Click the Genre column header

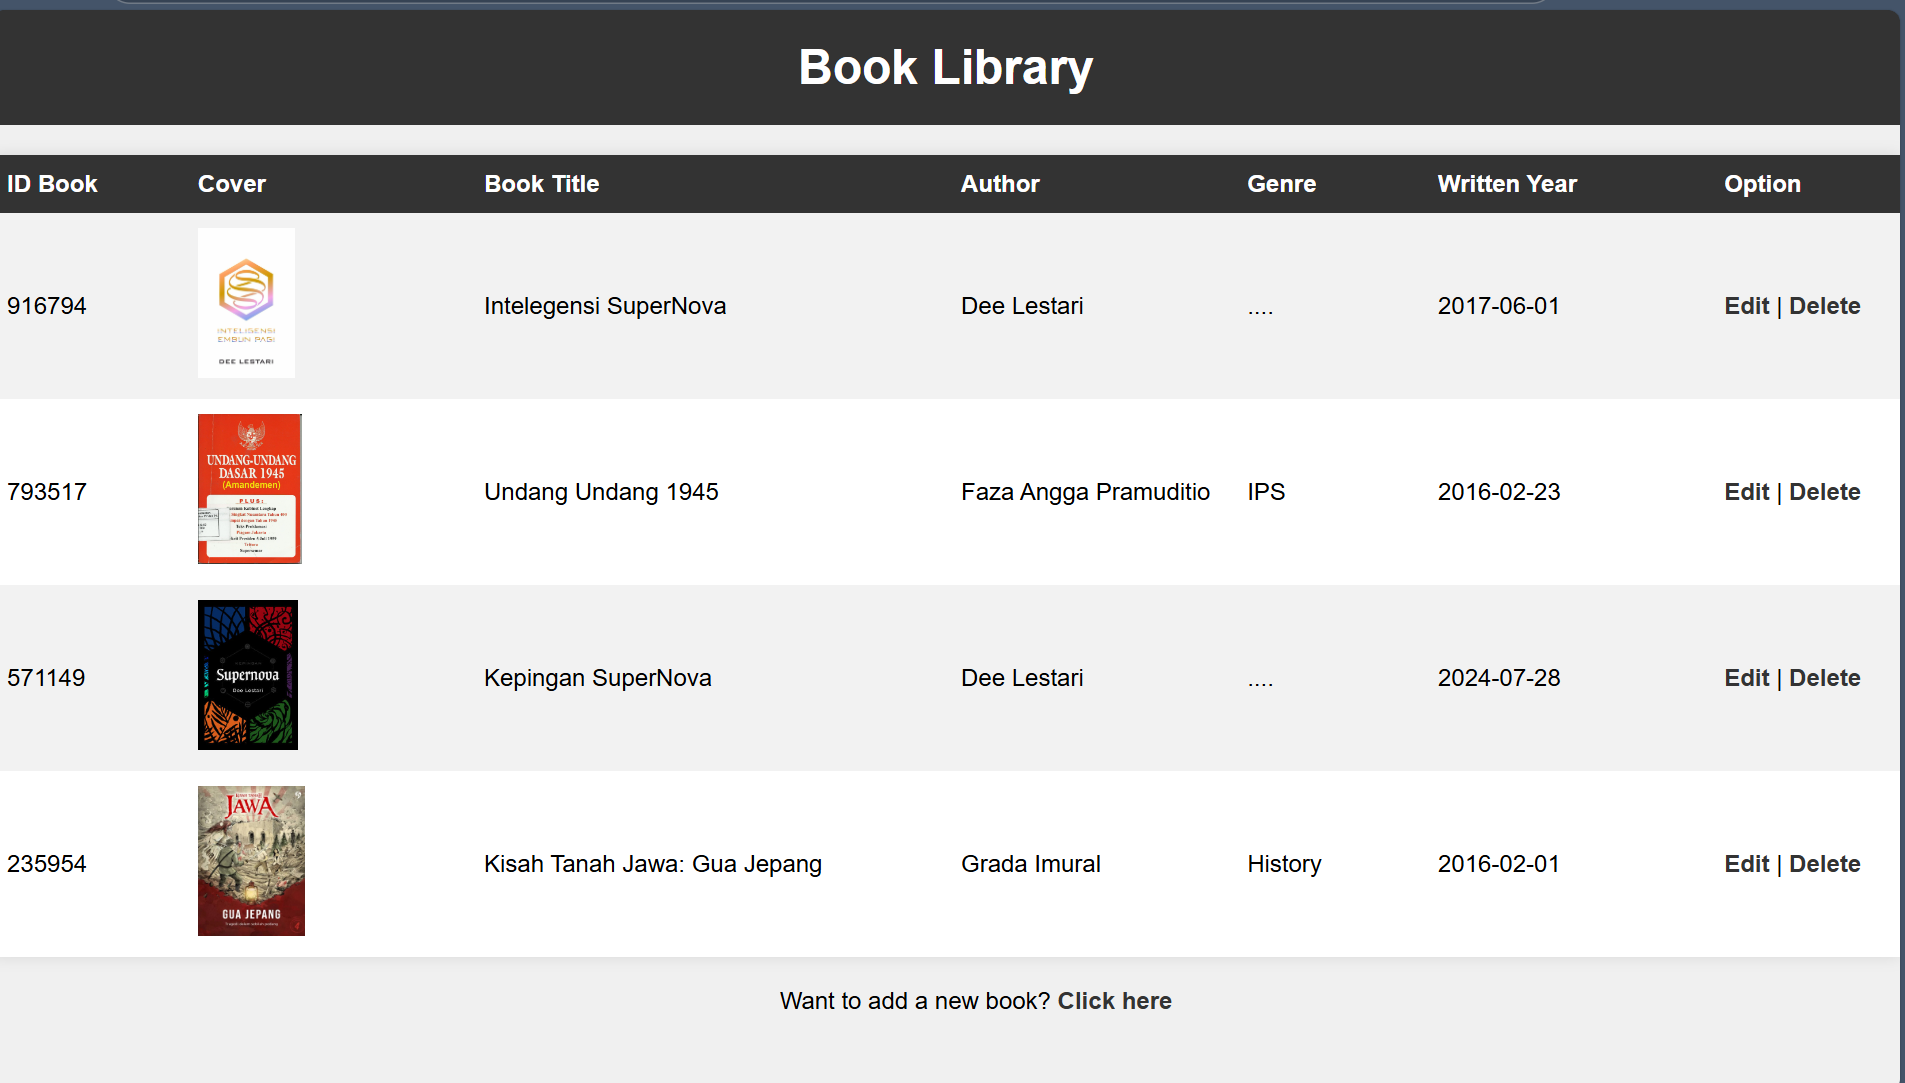coord(1281,184)
